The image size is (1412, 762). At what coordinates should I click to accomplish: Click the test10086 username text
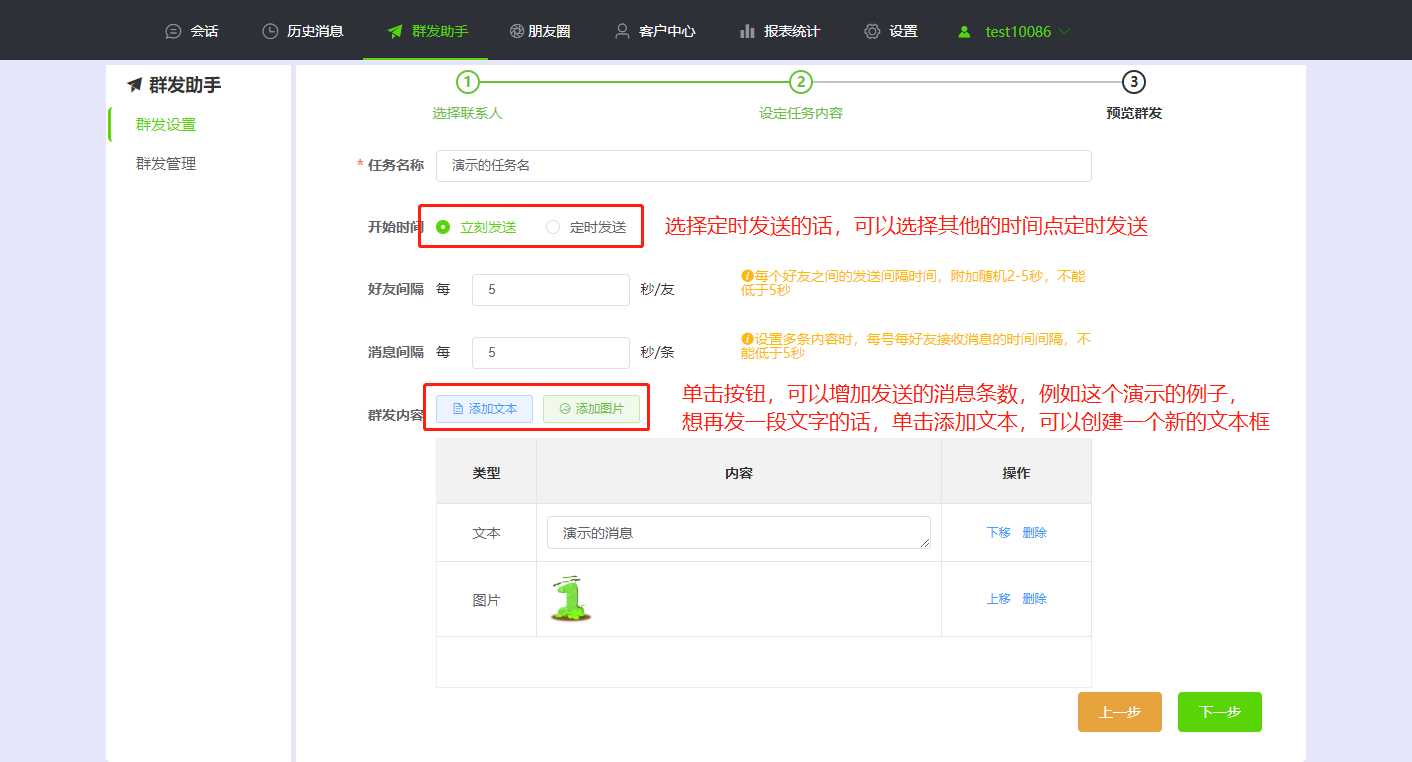coord(1018,31)
